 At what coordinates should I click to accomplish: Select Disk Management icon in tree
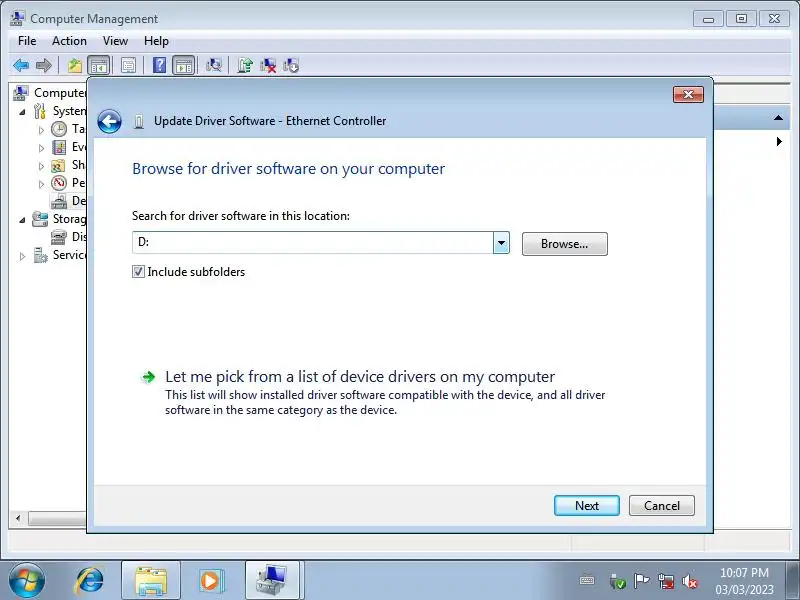(x=59, y=237)
